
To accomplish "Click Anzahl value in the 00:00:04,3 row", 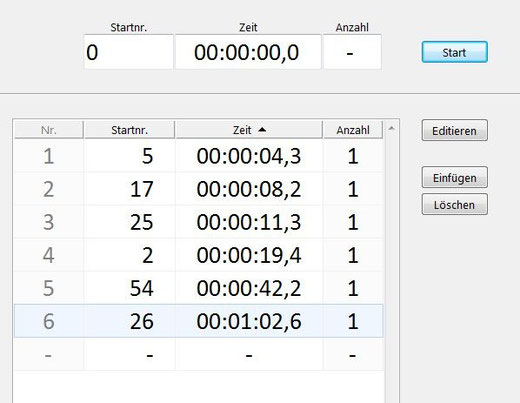I will 353,156.
